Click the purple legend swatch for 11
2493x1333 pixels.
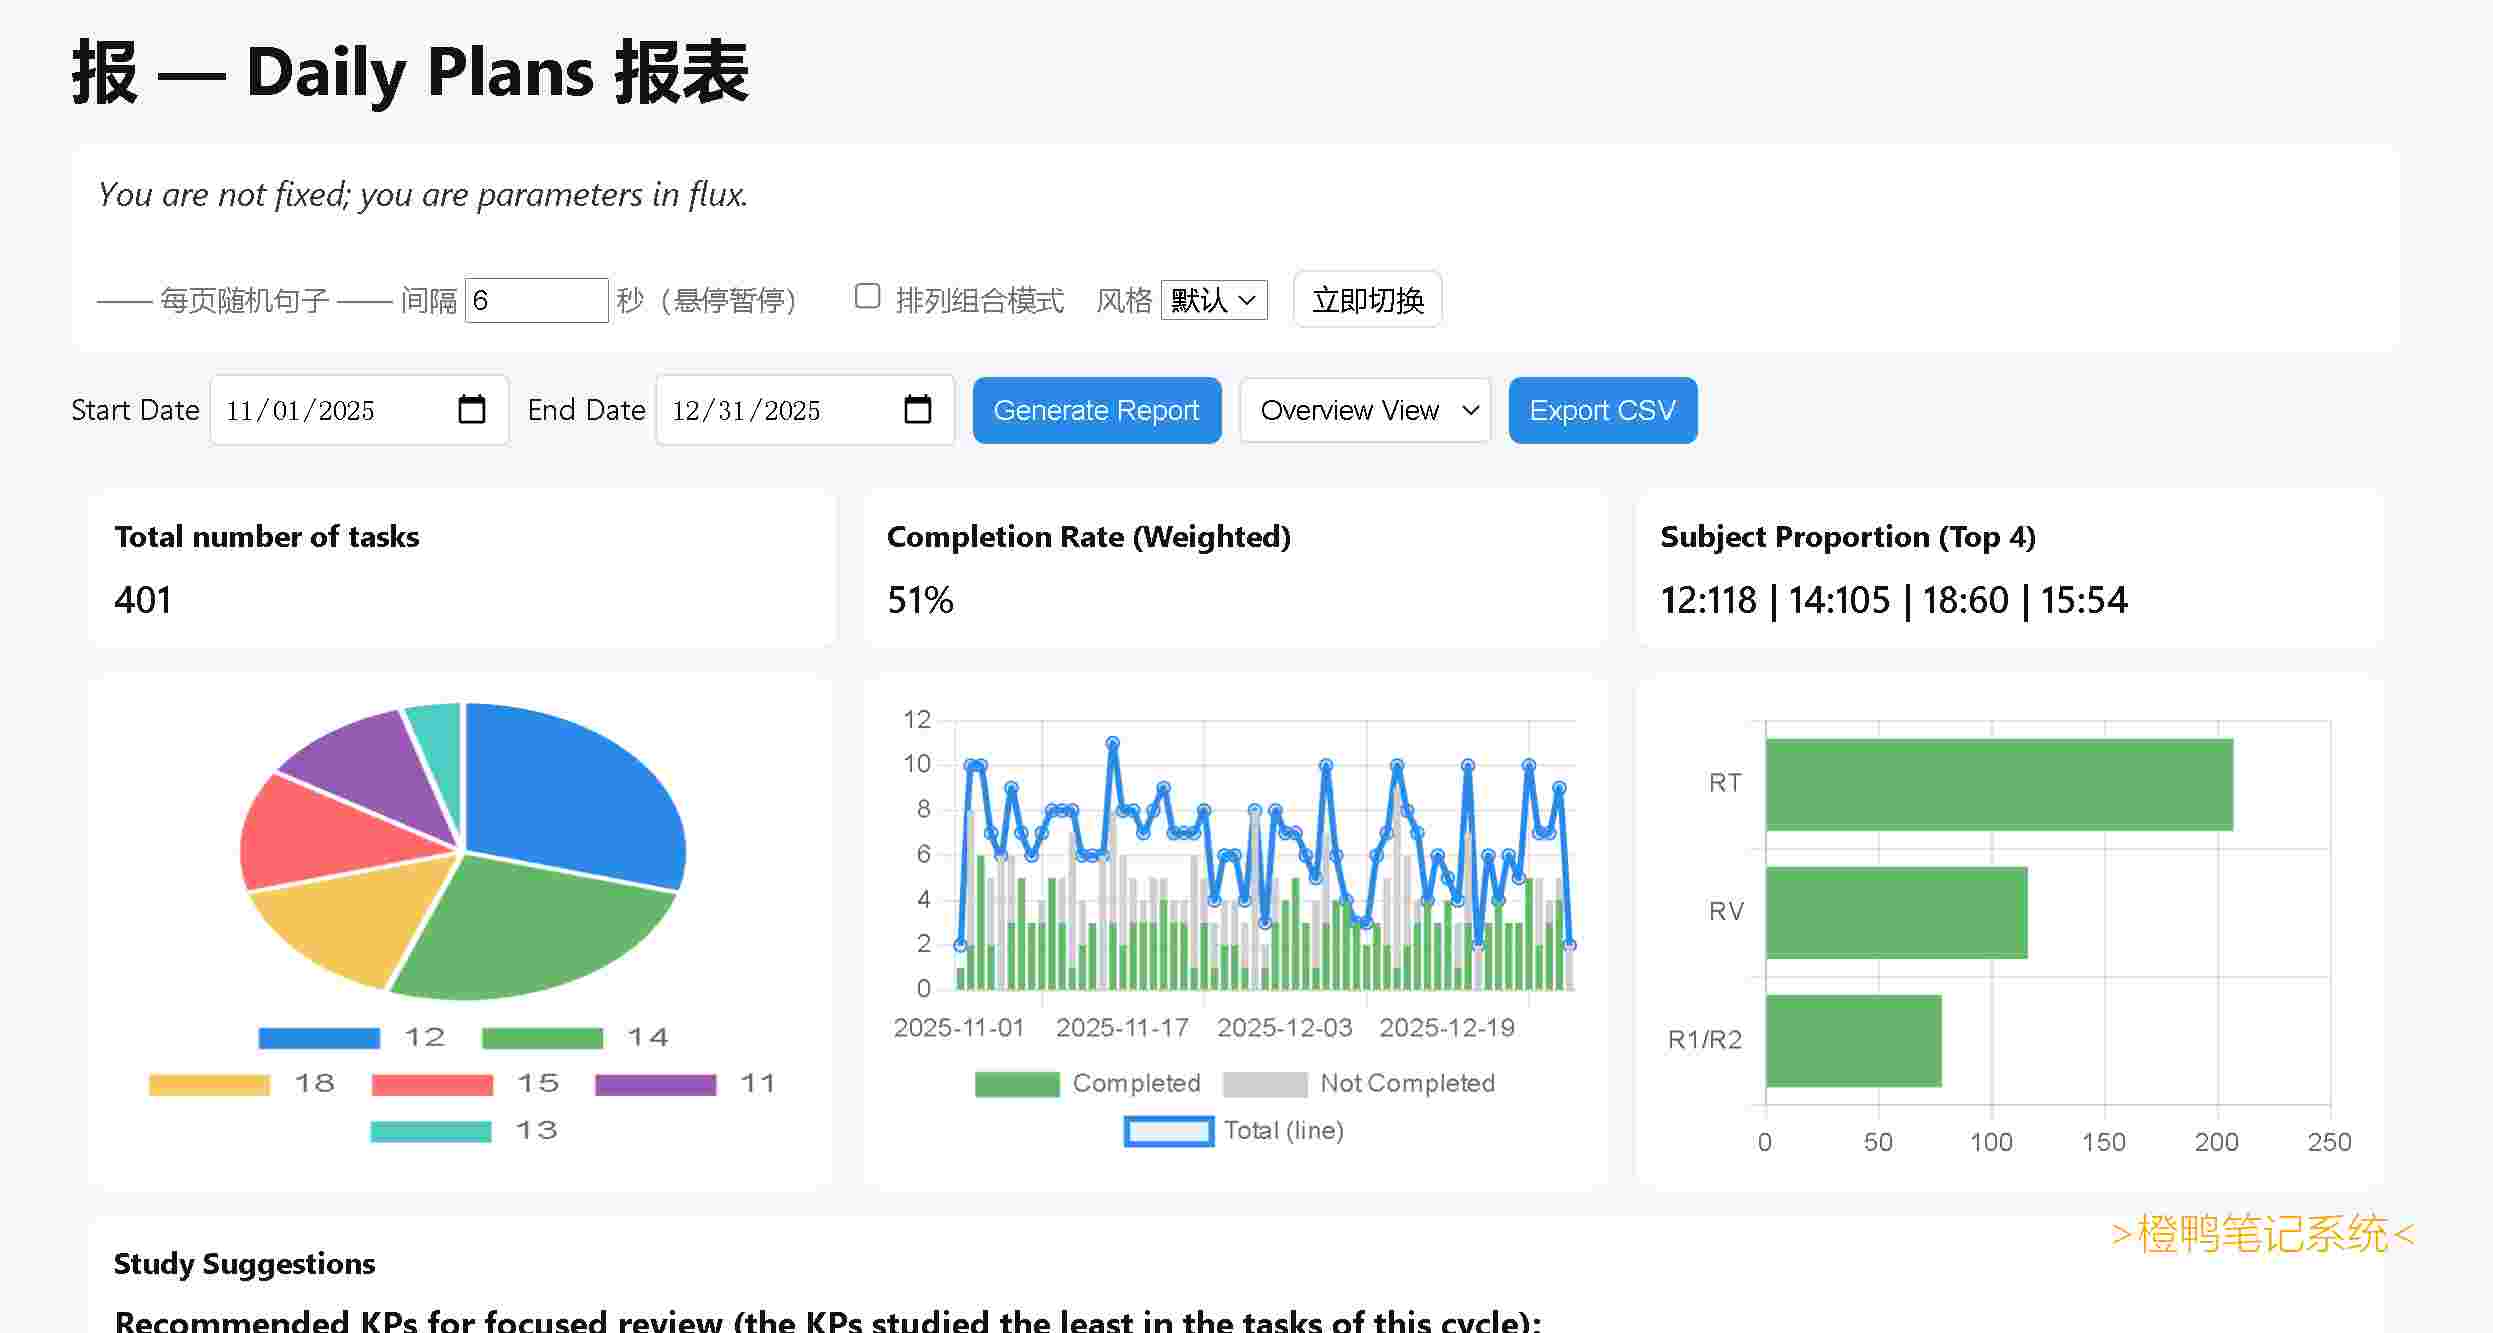[655, 1084]
